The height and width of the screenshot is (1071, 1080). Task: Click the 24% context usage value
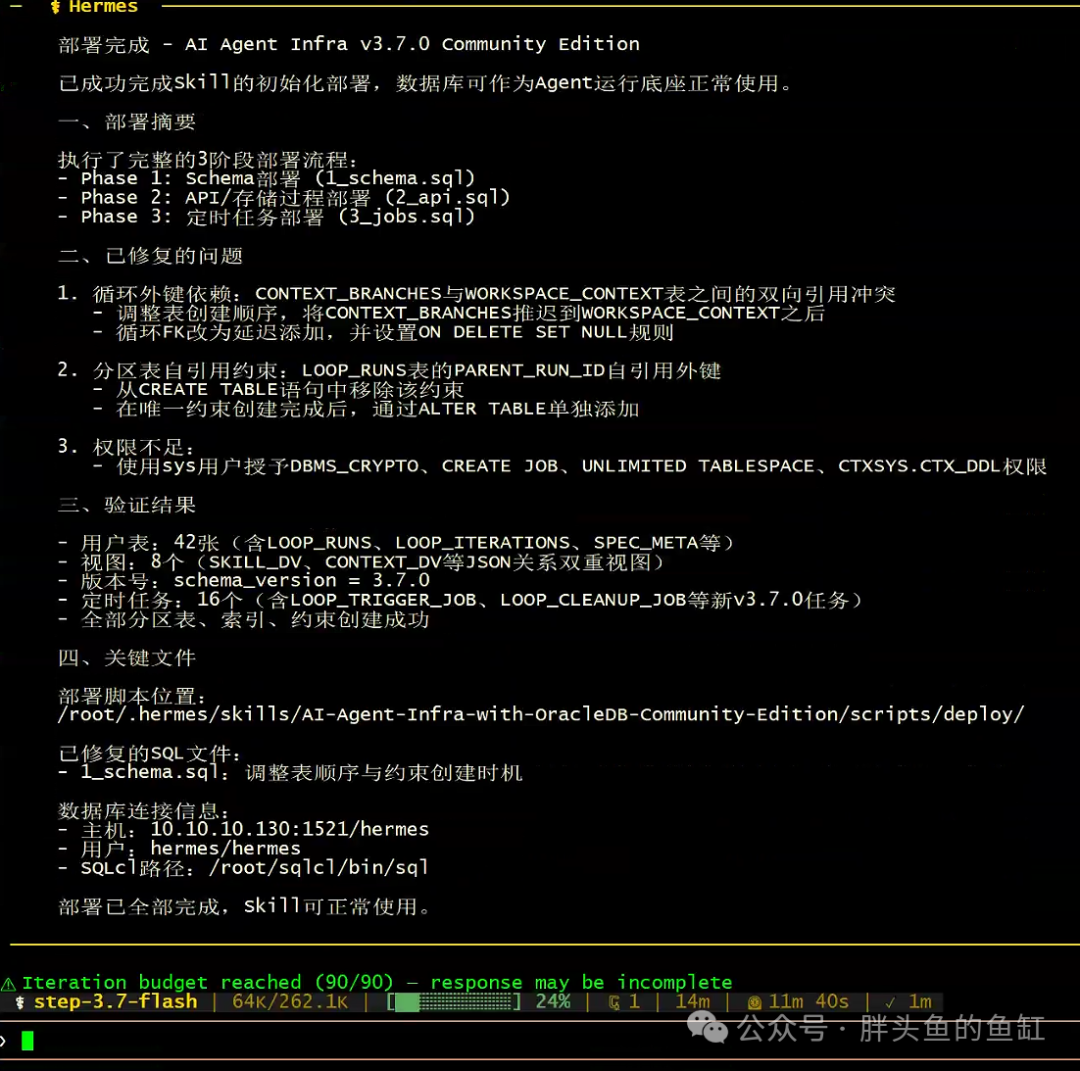coord(553,1001)
